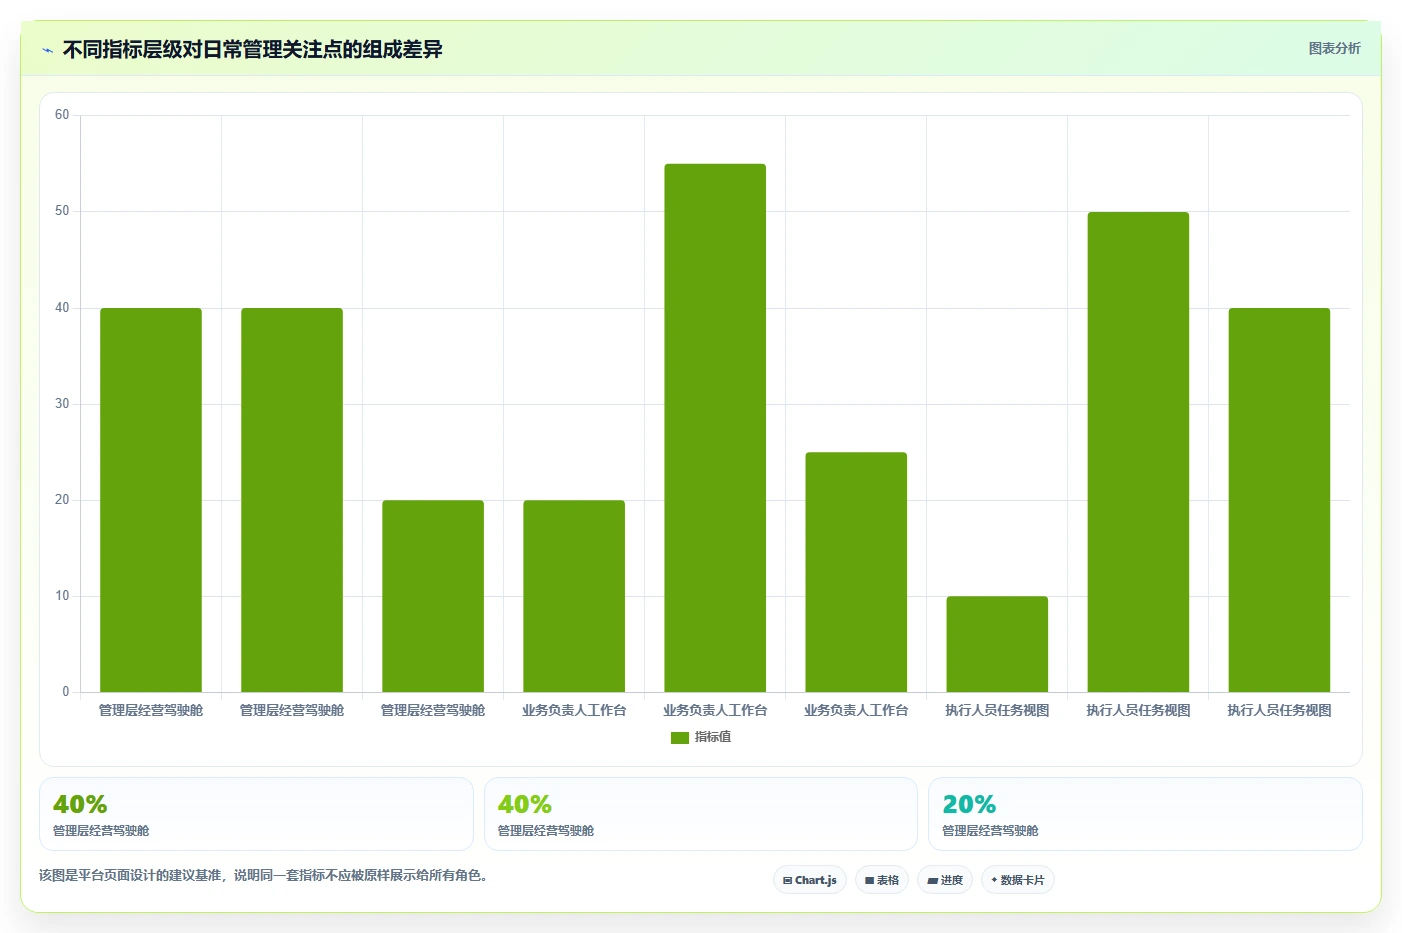Click the shortest bar valued 10
Image resolution: width=1402 pixels, height=933 pixels.
coord(997,644)
